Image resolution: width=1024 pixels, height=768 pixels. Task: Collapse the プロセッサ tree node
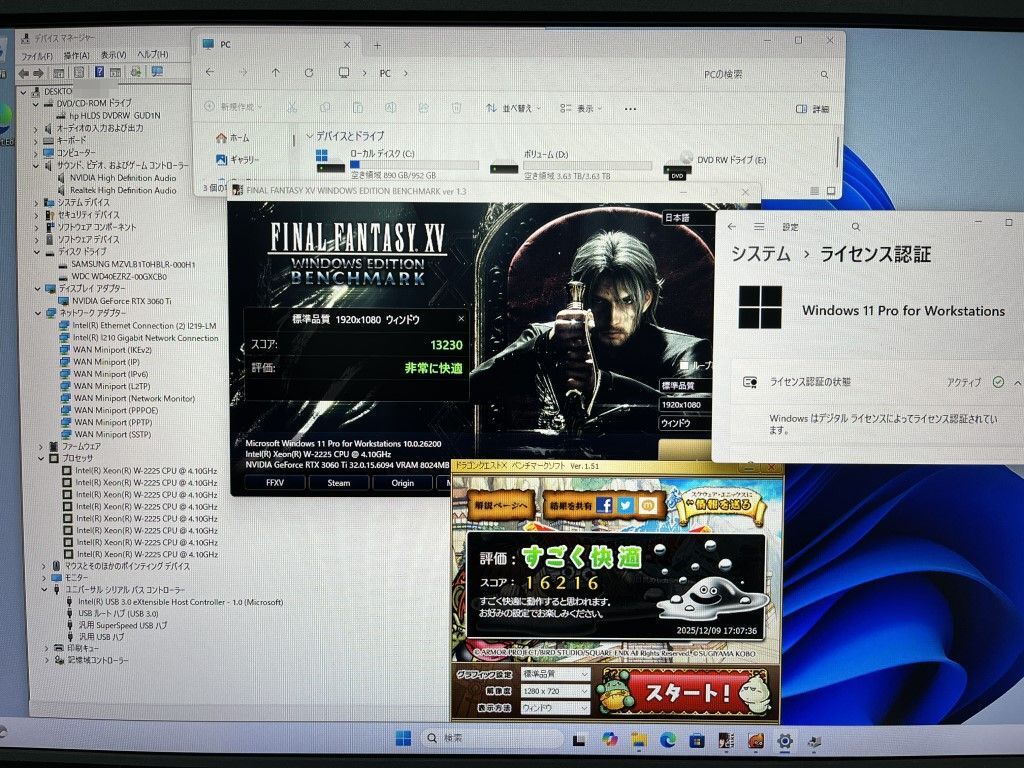click(41, 458)
